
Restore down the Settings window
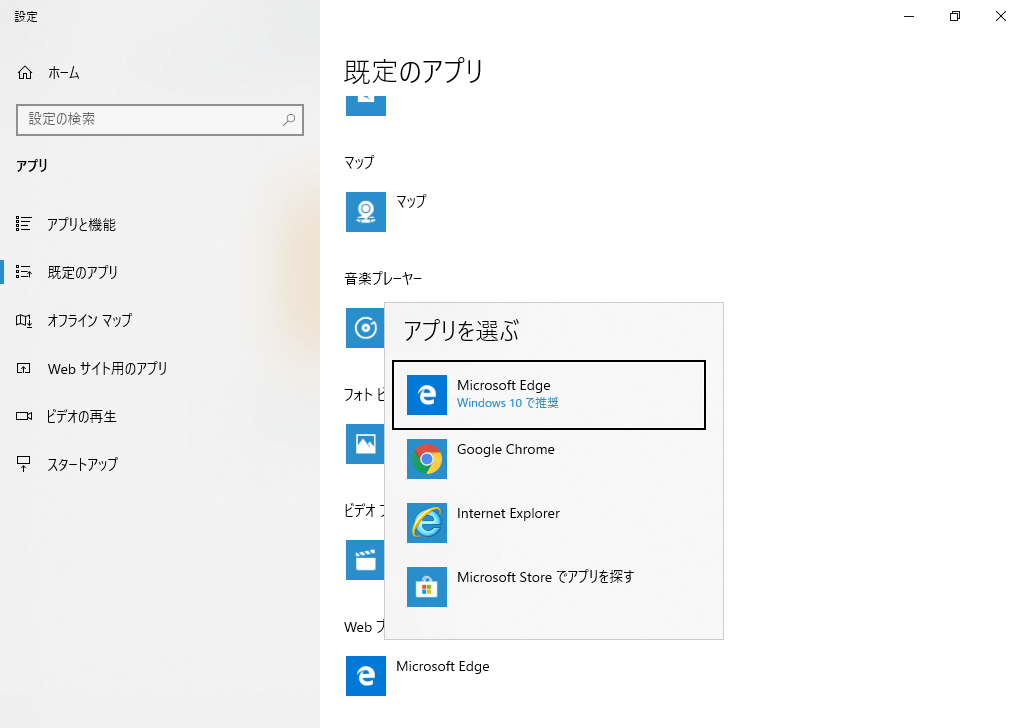tap(955, 16)
